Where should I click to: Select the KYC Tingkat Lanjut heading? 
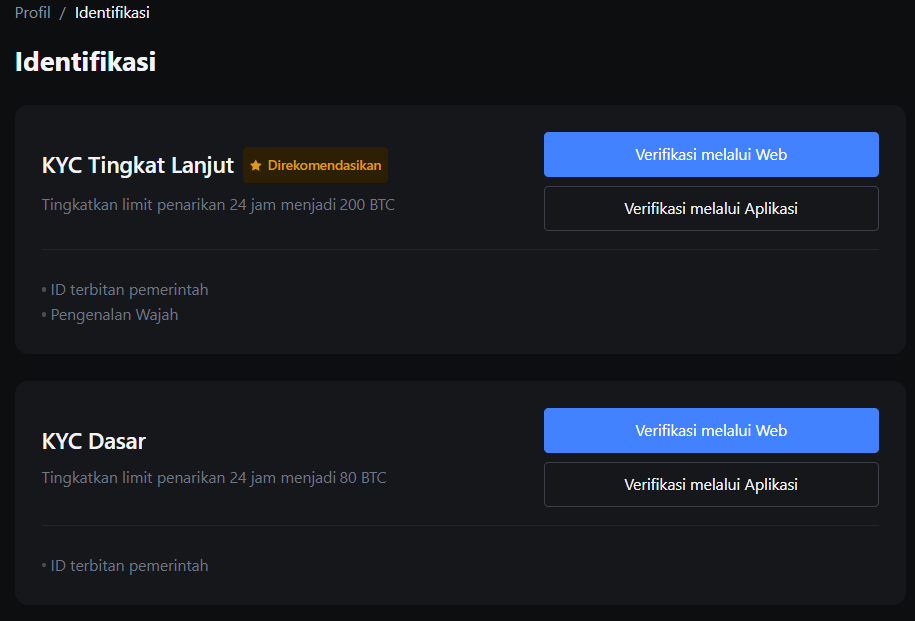pyautogui.click(x=136, y=165)
